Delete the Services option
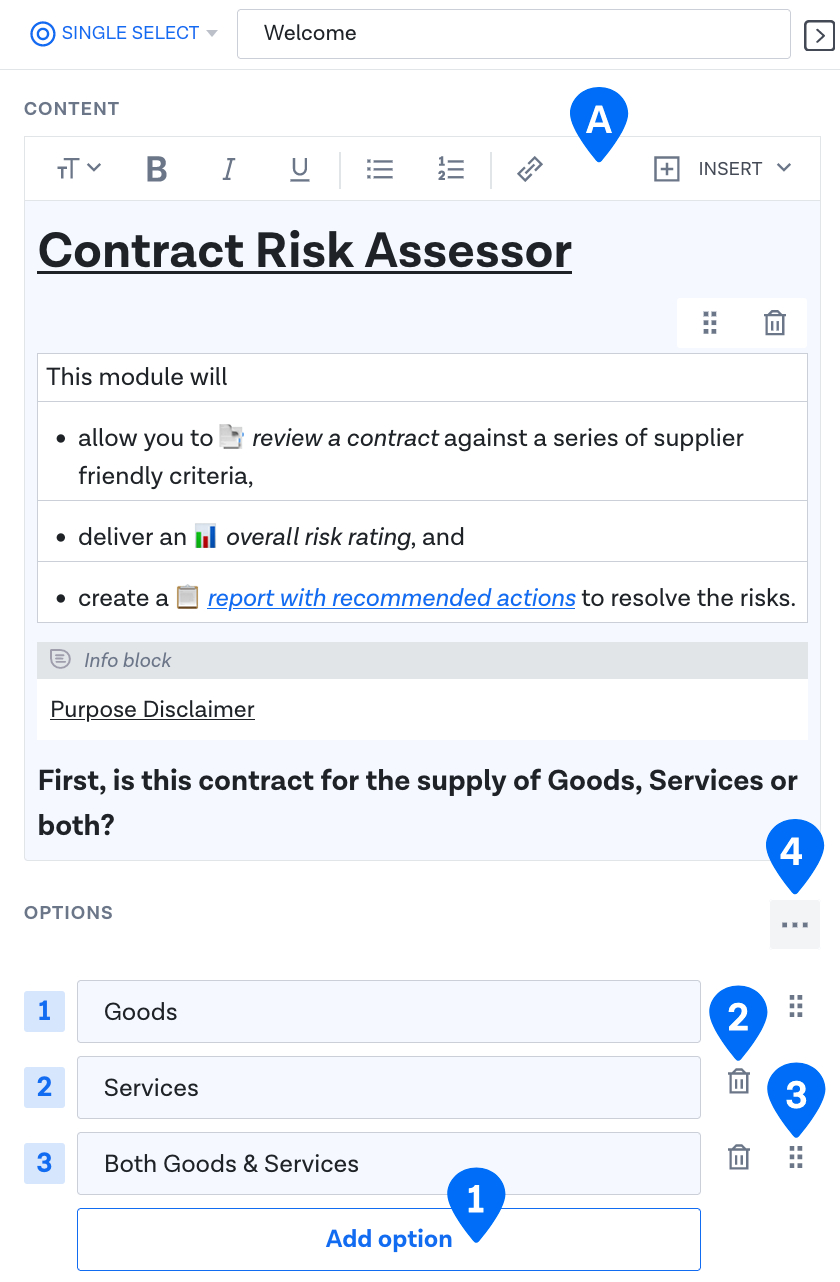The width and height of the screenshot is (840, 1282). pyautogui.click(x=738, y=1081)
